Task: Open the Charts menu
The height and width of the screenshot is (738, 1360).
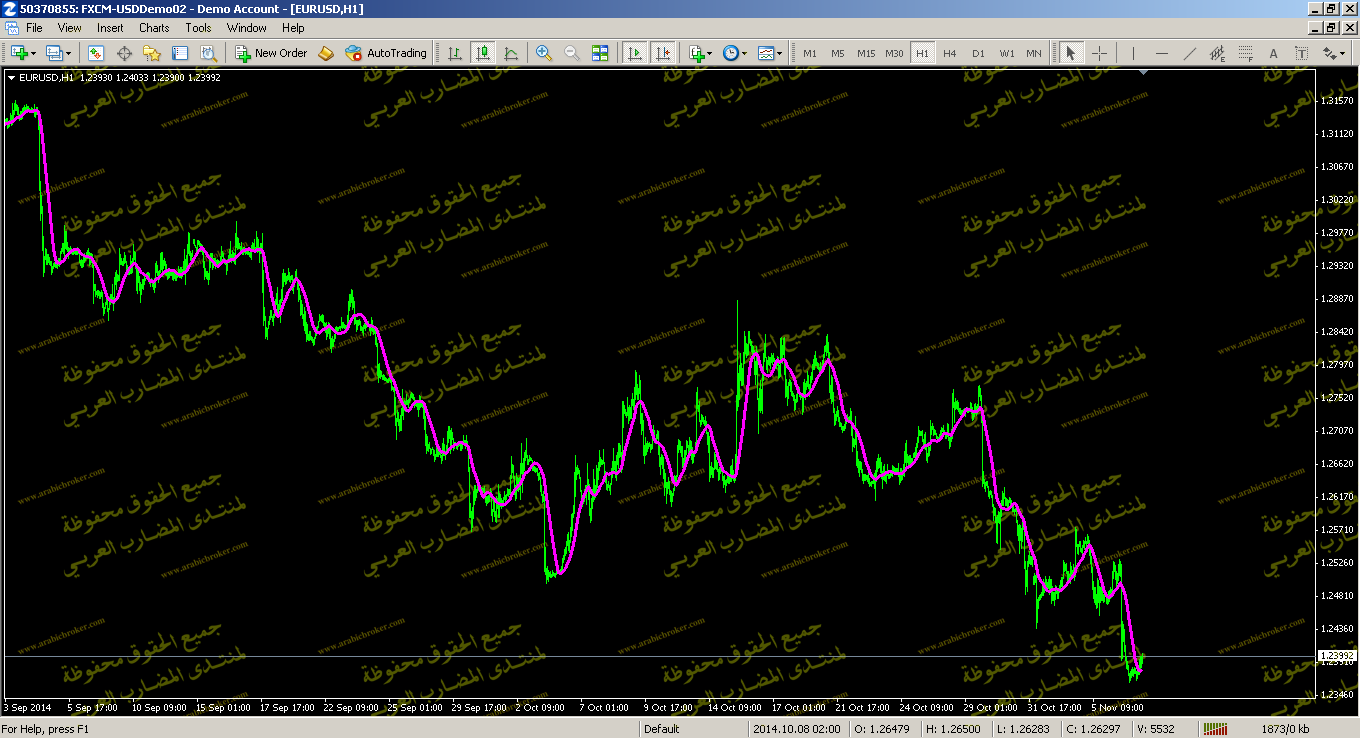Action: 154,28
